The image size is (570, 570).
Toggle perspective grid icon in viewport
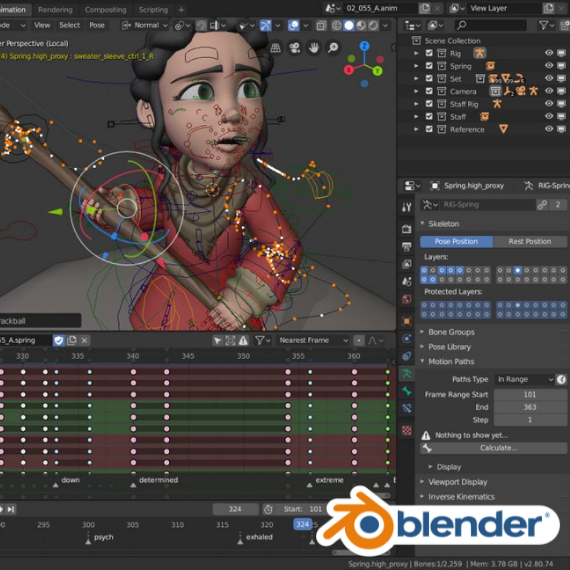276,47
